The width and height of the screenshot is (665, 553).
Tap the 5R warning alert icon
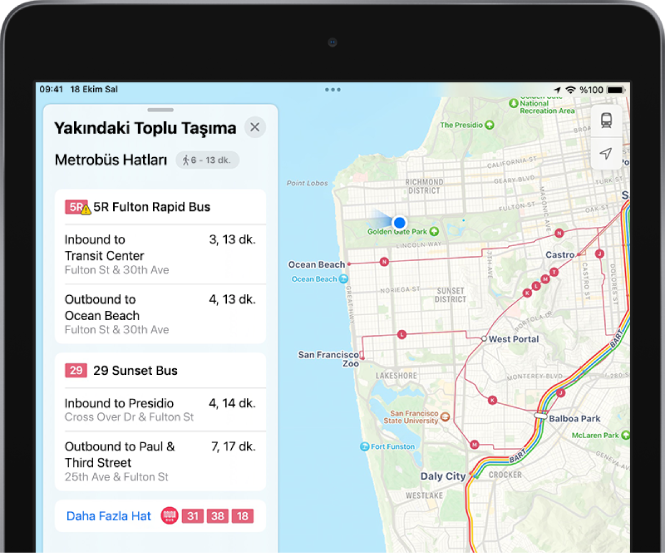(x=86, y=209)
